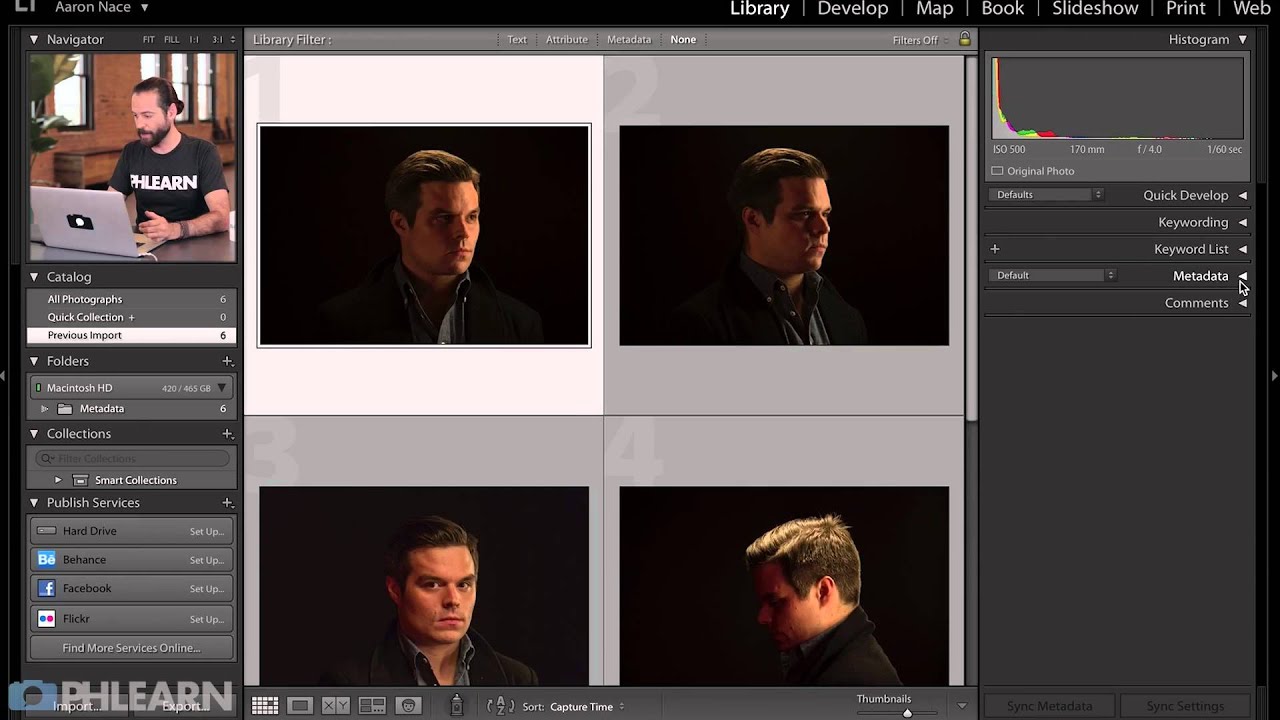Click the Metadata folder icon in Folders

[x=65, y=409]
